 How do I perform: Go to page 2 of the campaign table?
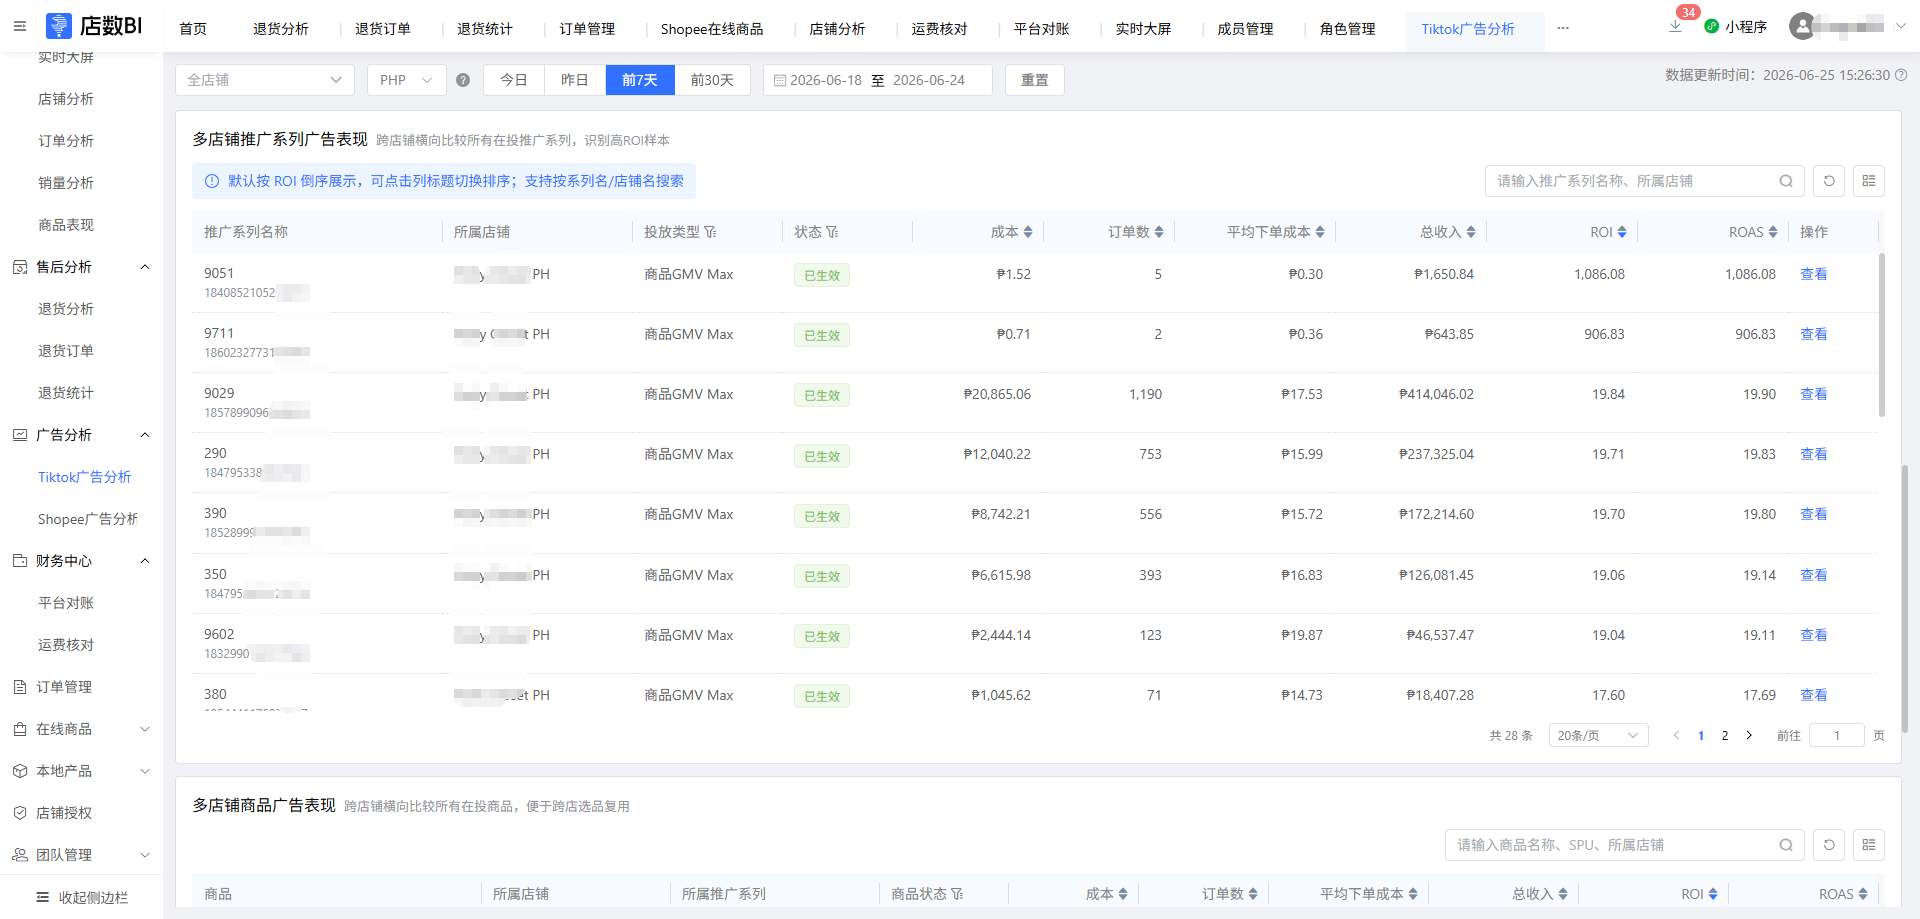pyautogui.click(x=1725, y=736)
